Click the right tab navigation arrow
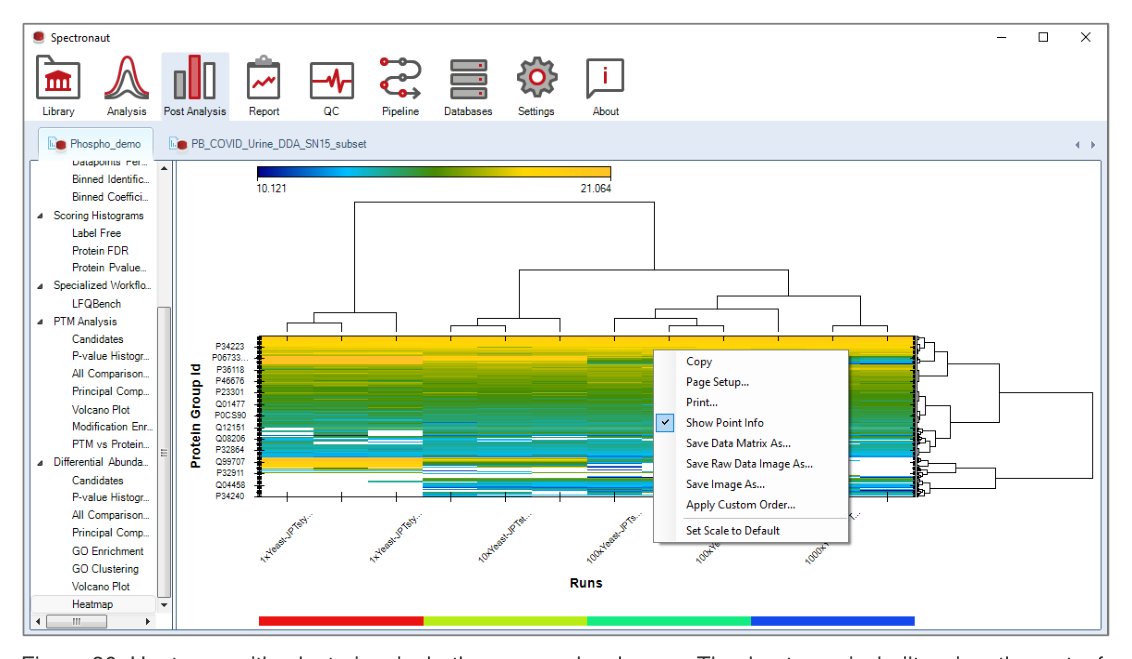Viewport: 1132px width, 659px height. (1093, 144)
